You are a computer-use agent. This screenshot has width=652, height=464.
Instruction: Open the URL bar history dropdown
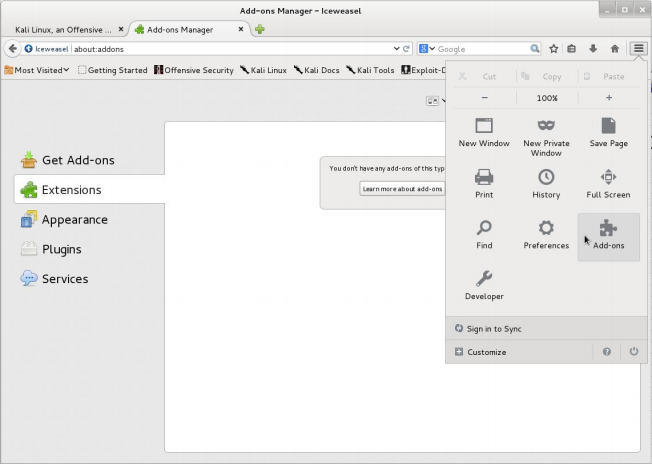pyautogui.click(x=396, y=48)
